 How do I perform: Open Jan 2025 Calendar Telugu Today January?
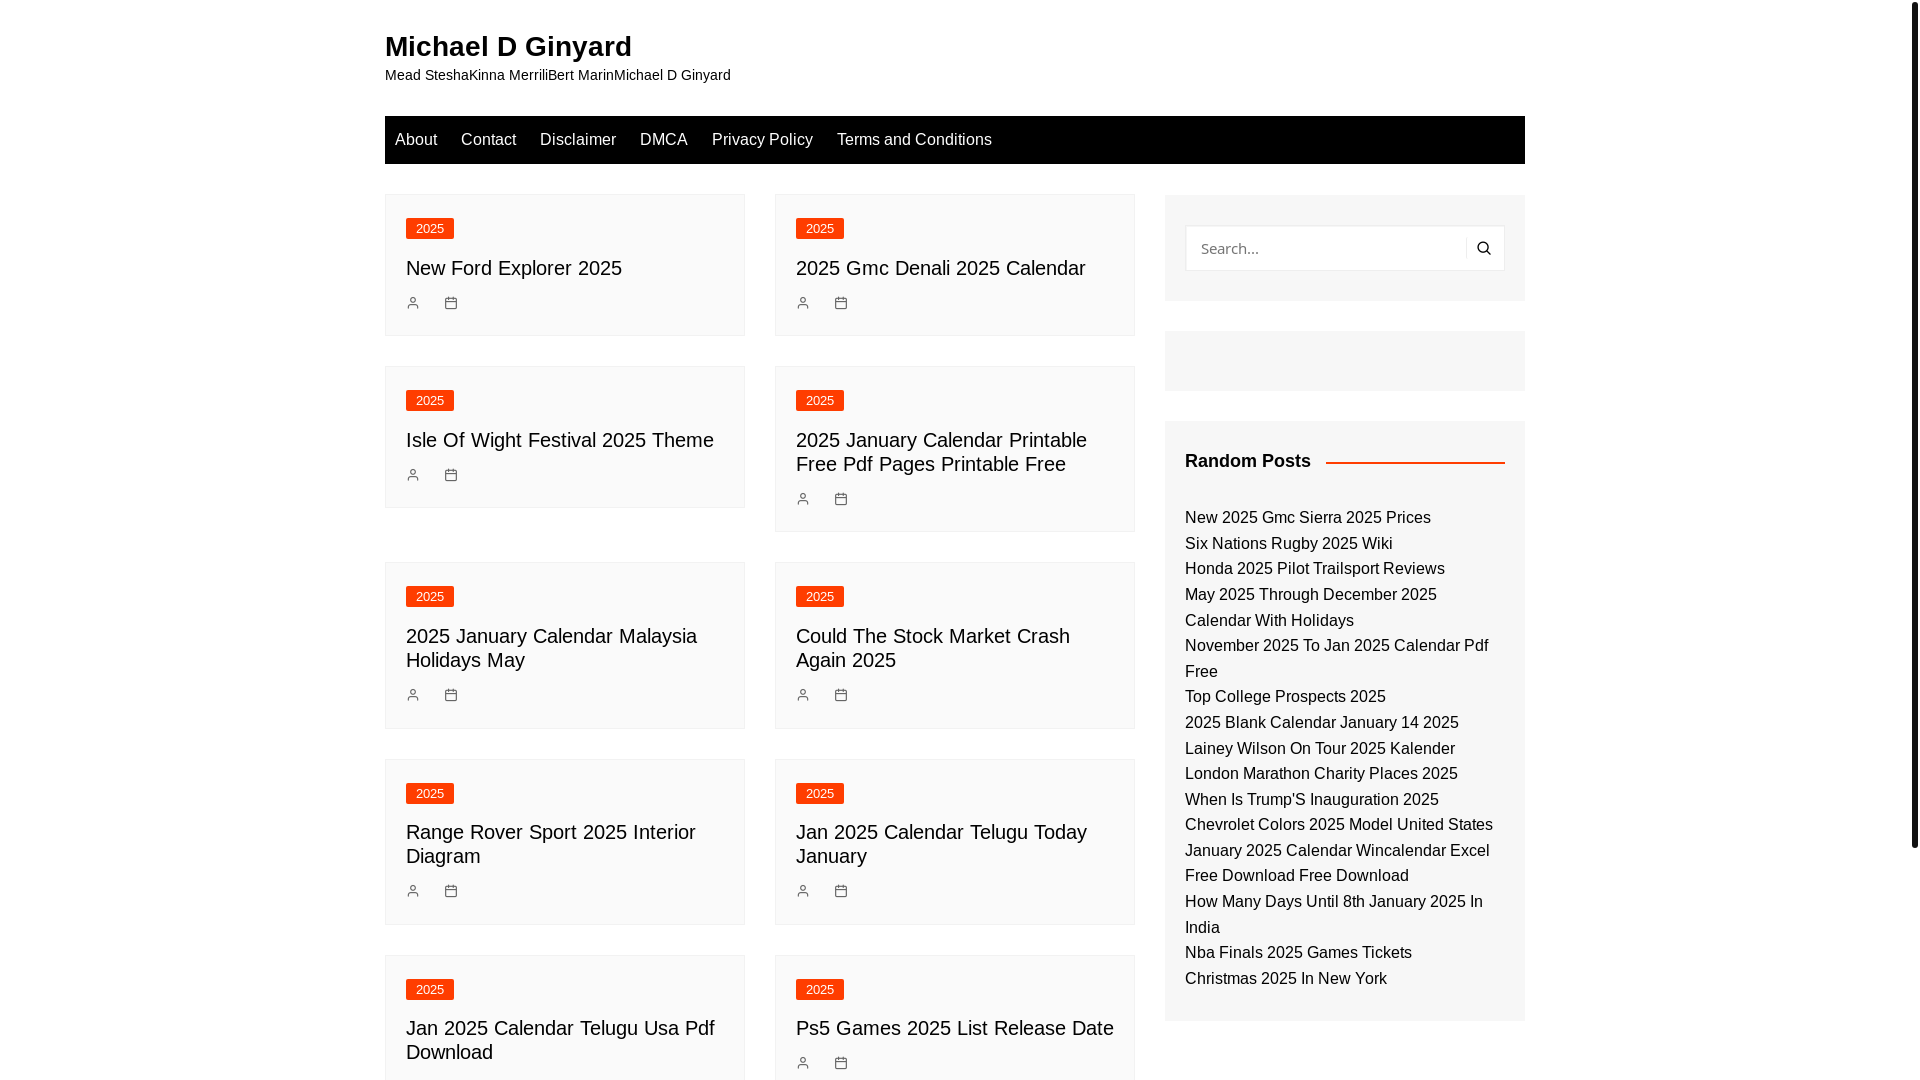(x=941, y=844)
